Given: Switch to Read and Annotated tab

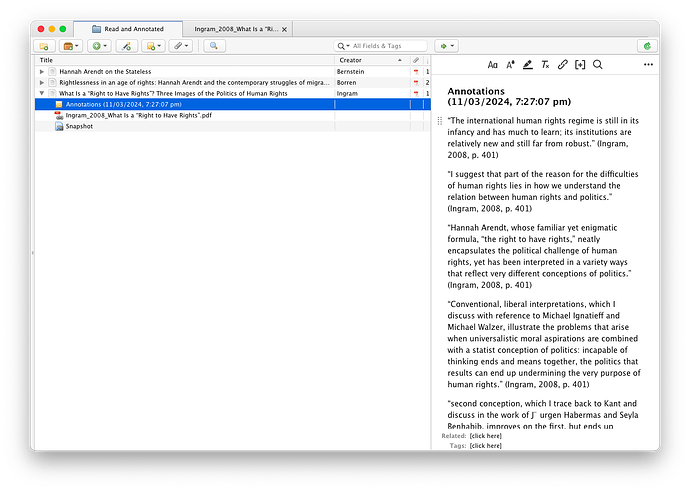Looking at the screenshot, I should (x=128, y=29).
